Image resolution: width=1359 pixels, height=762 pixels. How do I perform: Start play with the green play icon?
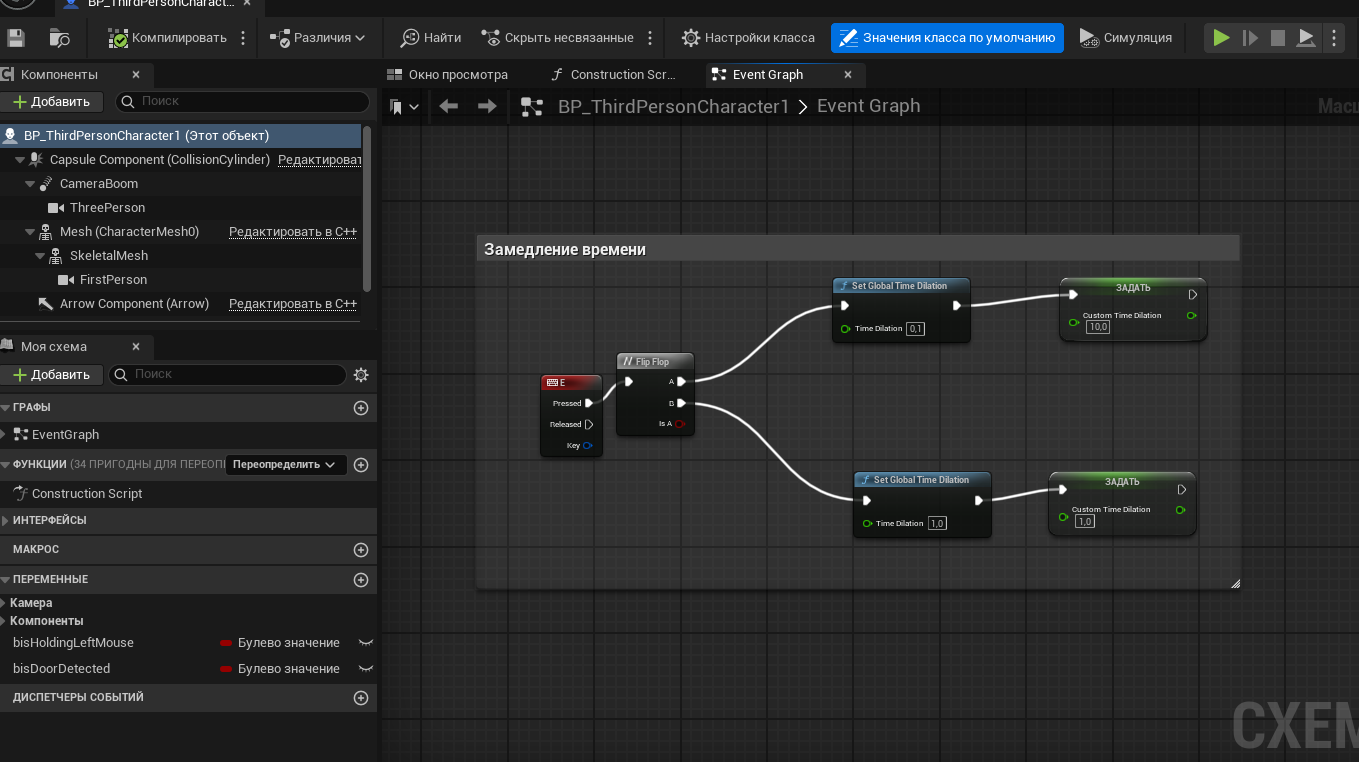pyautogui.click(x=1221, y=38)
